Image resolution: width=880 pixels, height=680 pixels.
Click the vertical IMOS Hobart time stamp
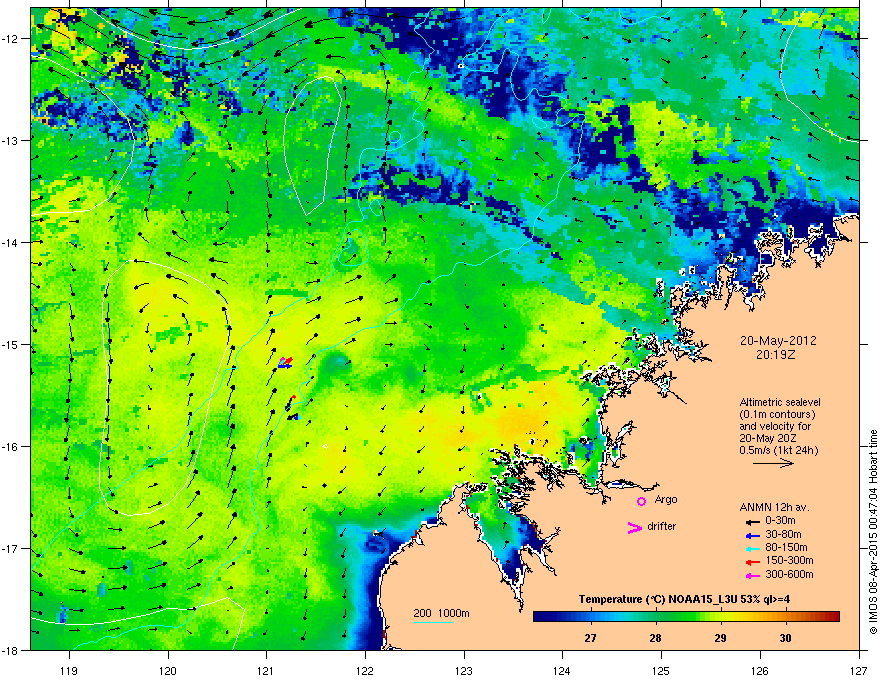coord(873,532)
